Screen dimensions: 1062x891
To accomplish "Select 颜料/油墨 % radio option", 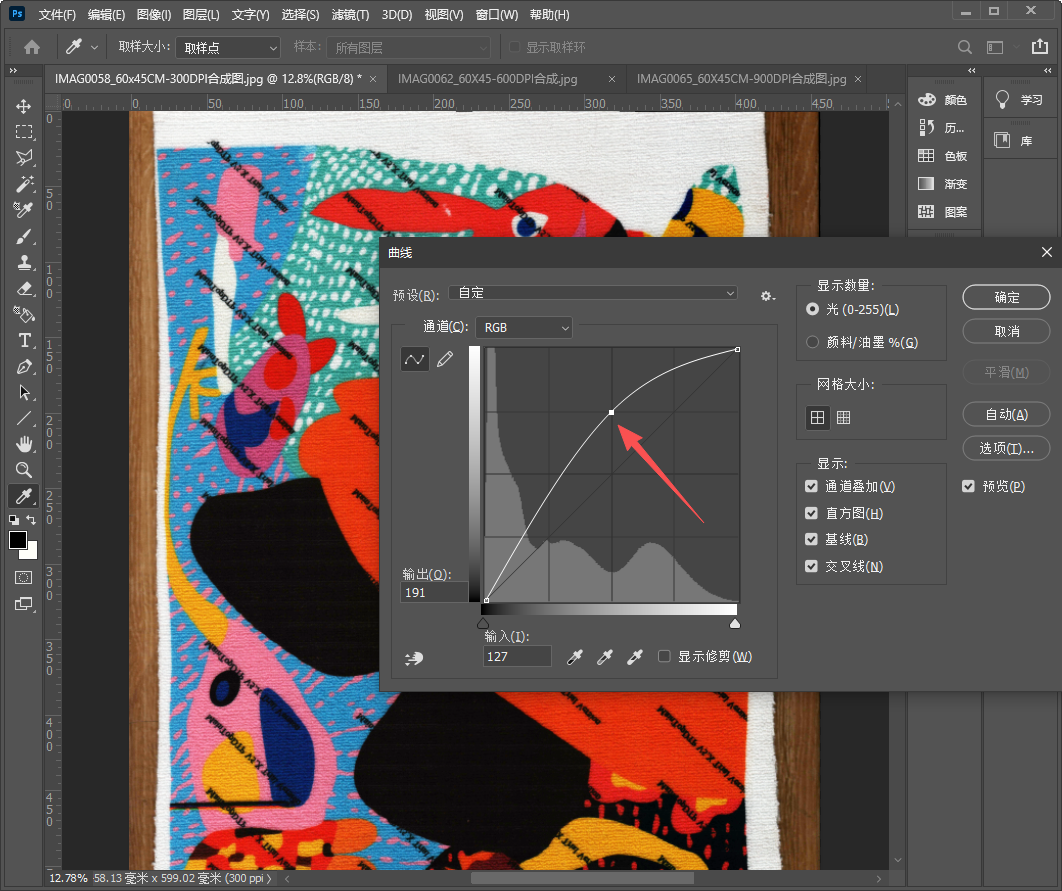I will tap(814, 342).
